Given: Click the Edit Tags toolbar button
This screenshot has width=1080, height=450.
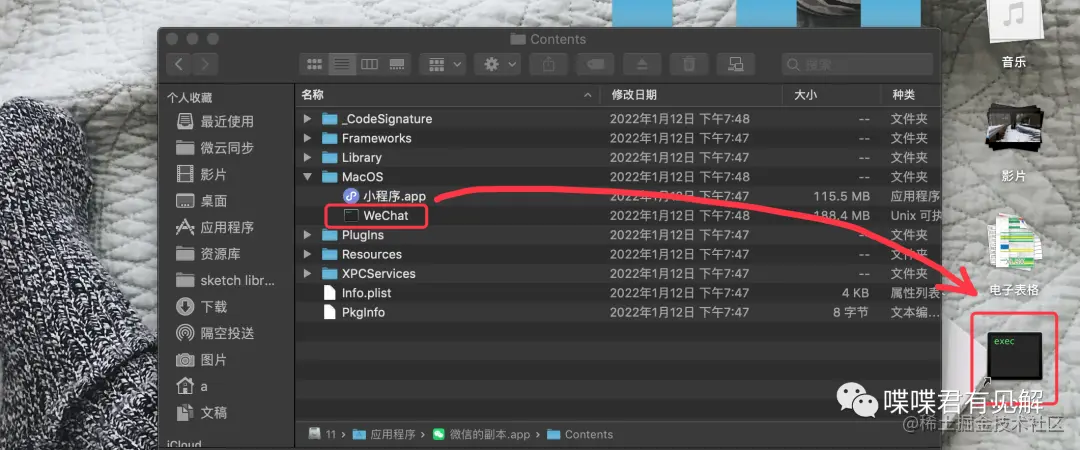Looking at the screenshot, I should 595,64.
